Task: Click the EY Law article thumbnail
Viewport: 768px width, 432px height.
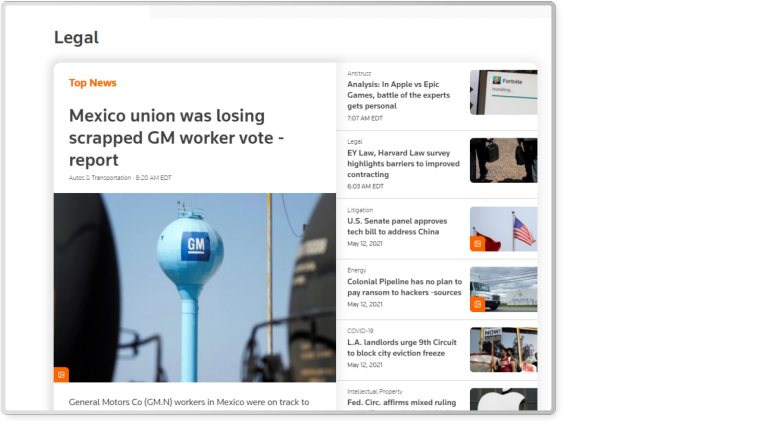Action: [503, 160]
